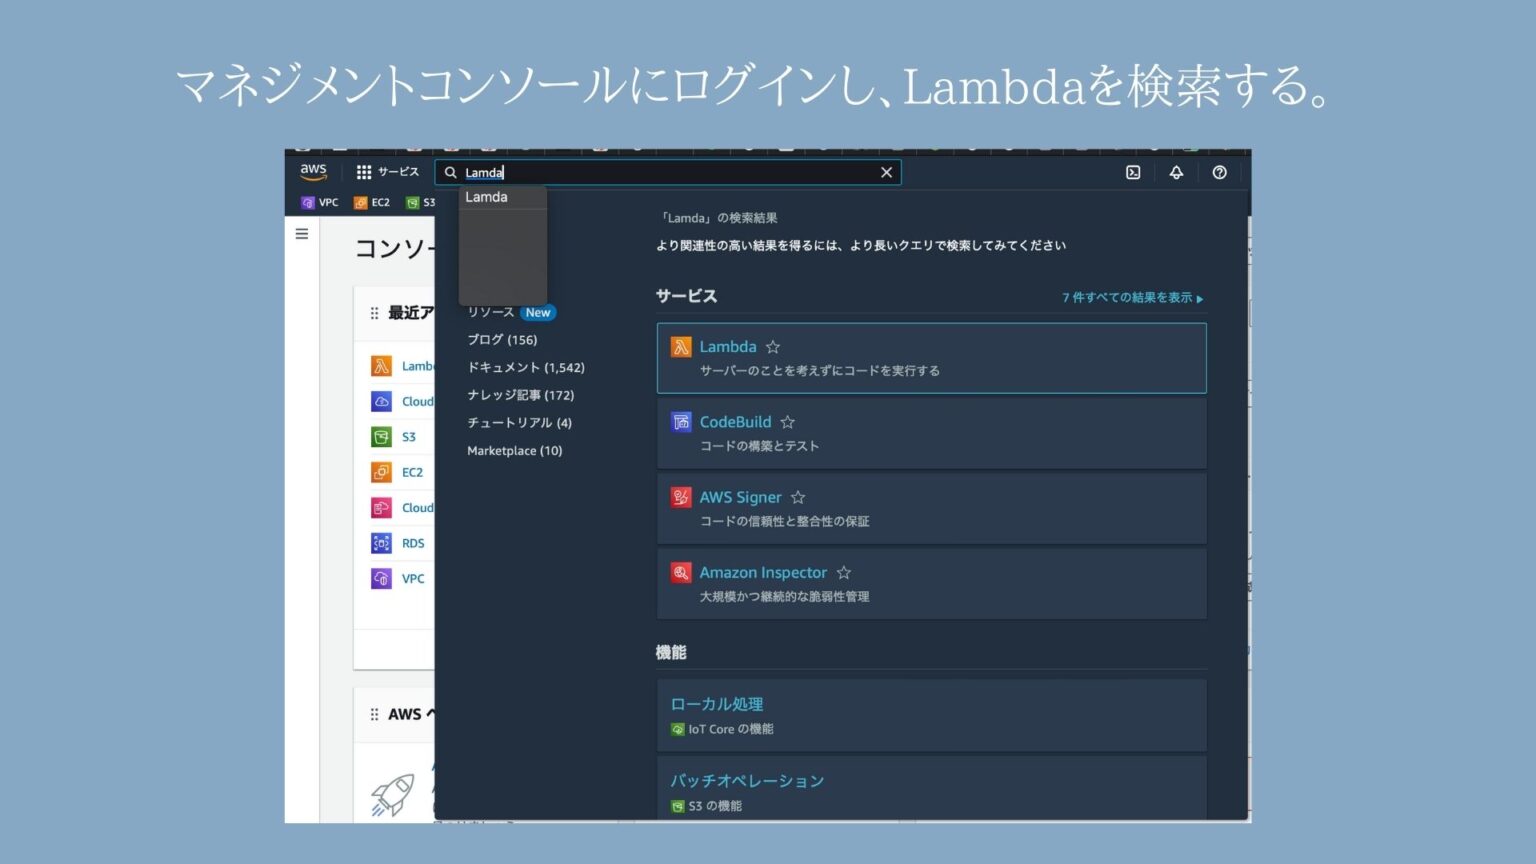
Task: Open CloudShell from the top navigation bar
Action: point(1132,172)
